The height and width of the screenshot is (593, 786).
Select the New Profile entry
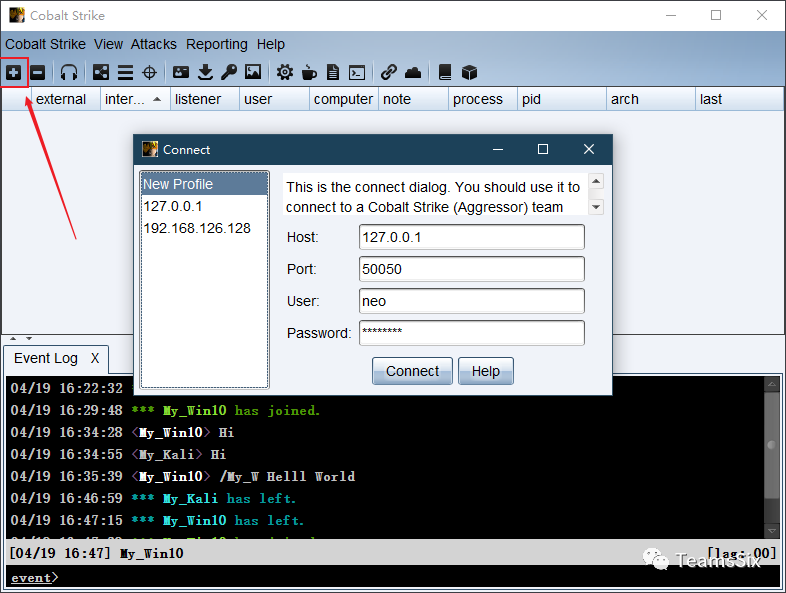[x=205, y=184]
